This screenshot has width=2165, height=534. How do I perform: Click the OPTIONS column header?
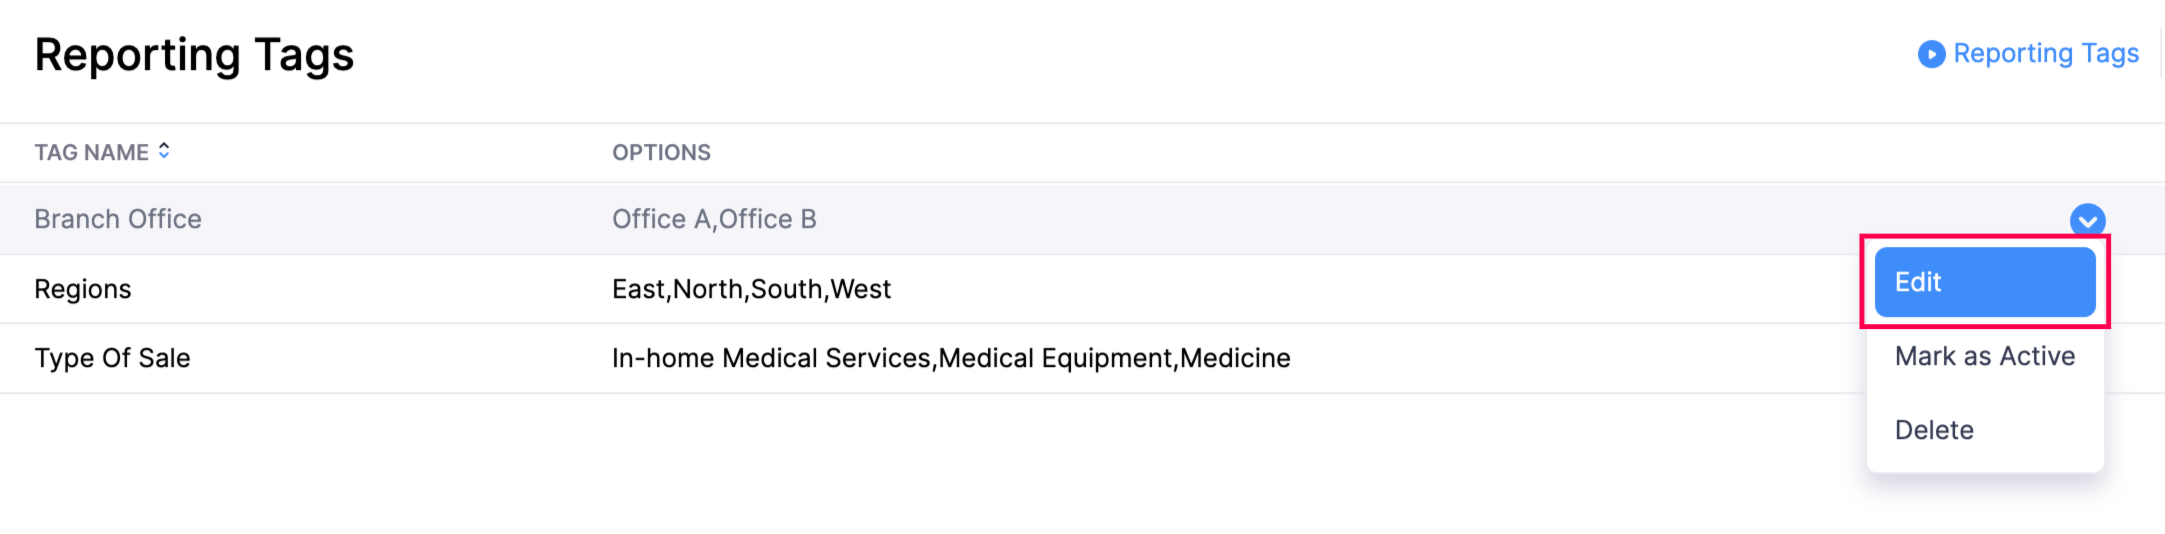click(661, 152)
